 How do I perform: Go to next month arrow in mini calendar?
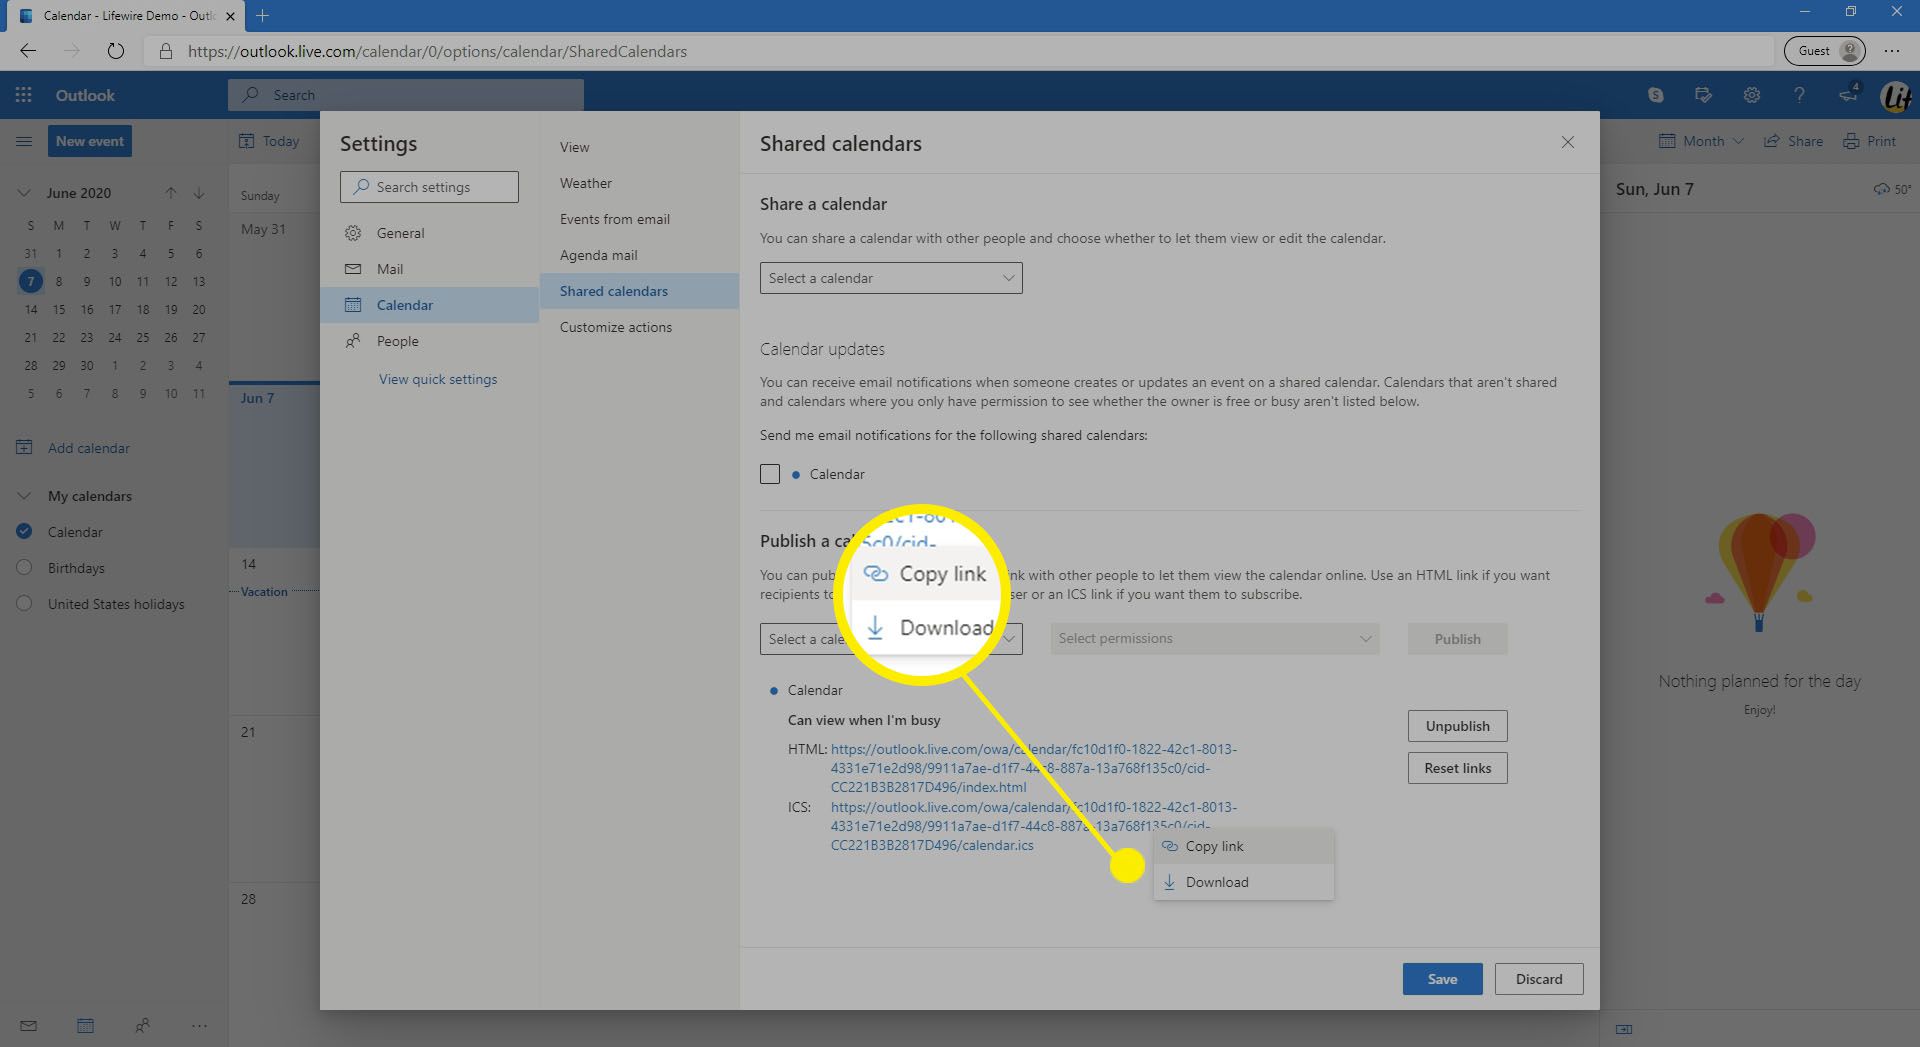click(199, 193)
